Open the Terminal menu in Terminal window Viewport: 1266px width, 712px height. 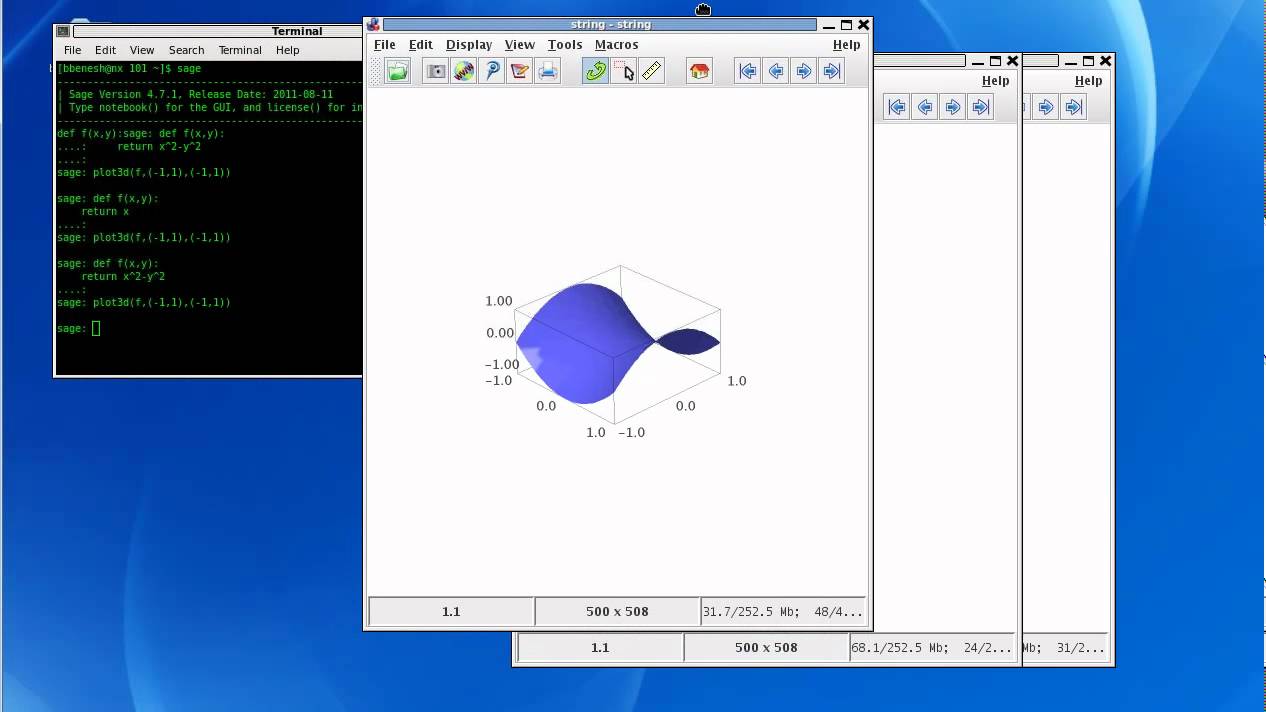(x=240, y=50)
